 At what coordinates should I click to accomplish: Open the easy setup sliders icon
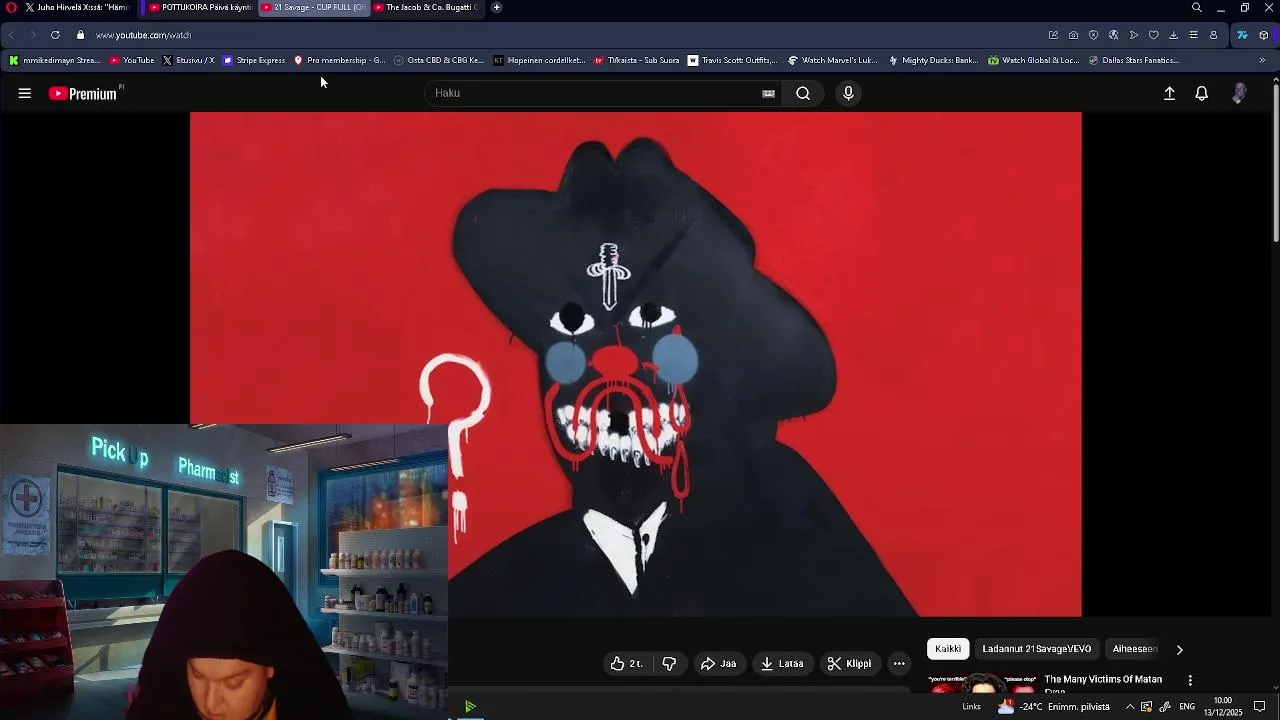(x=1193, y=35)
